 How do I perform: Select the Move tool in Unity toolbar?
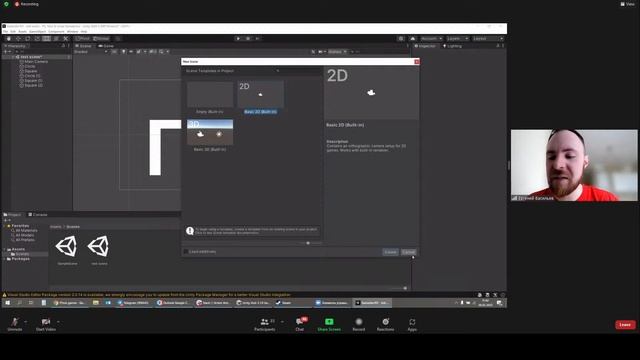(x=18, y=38)
